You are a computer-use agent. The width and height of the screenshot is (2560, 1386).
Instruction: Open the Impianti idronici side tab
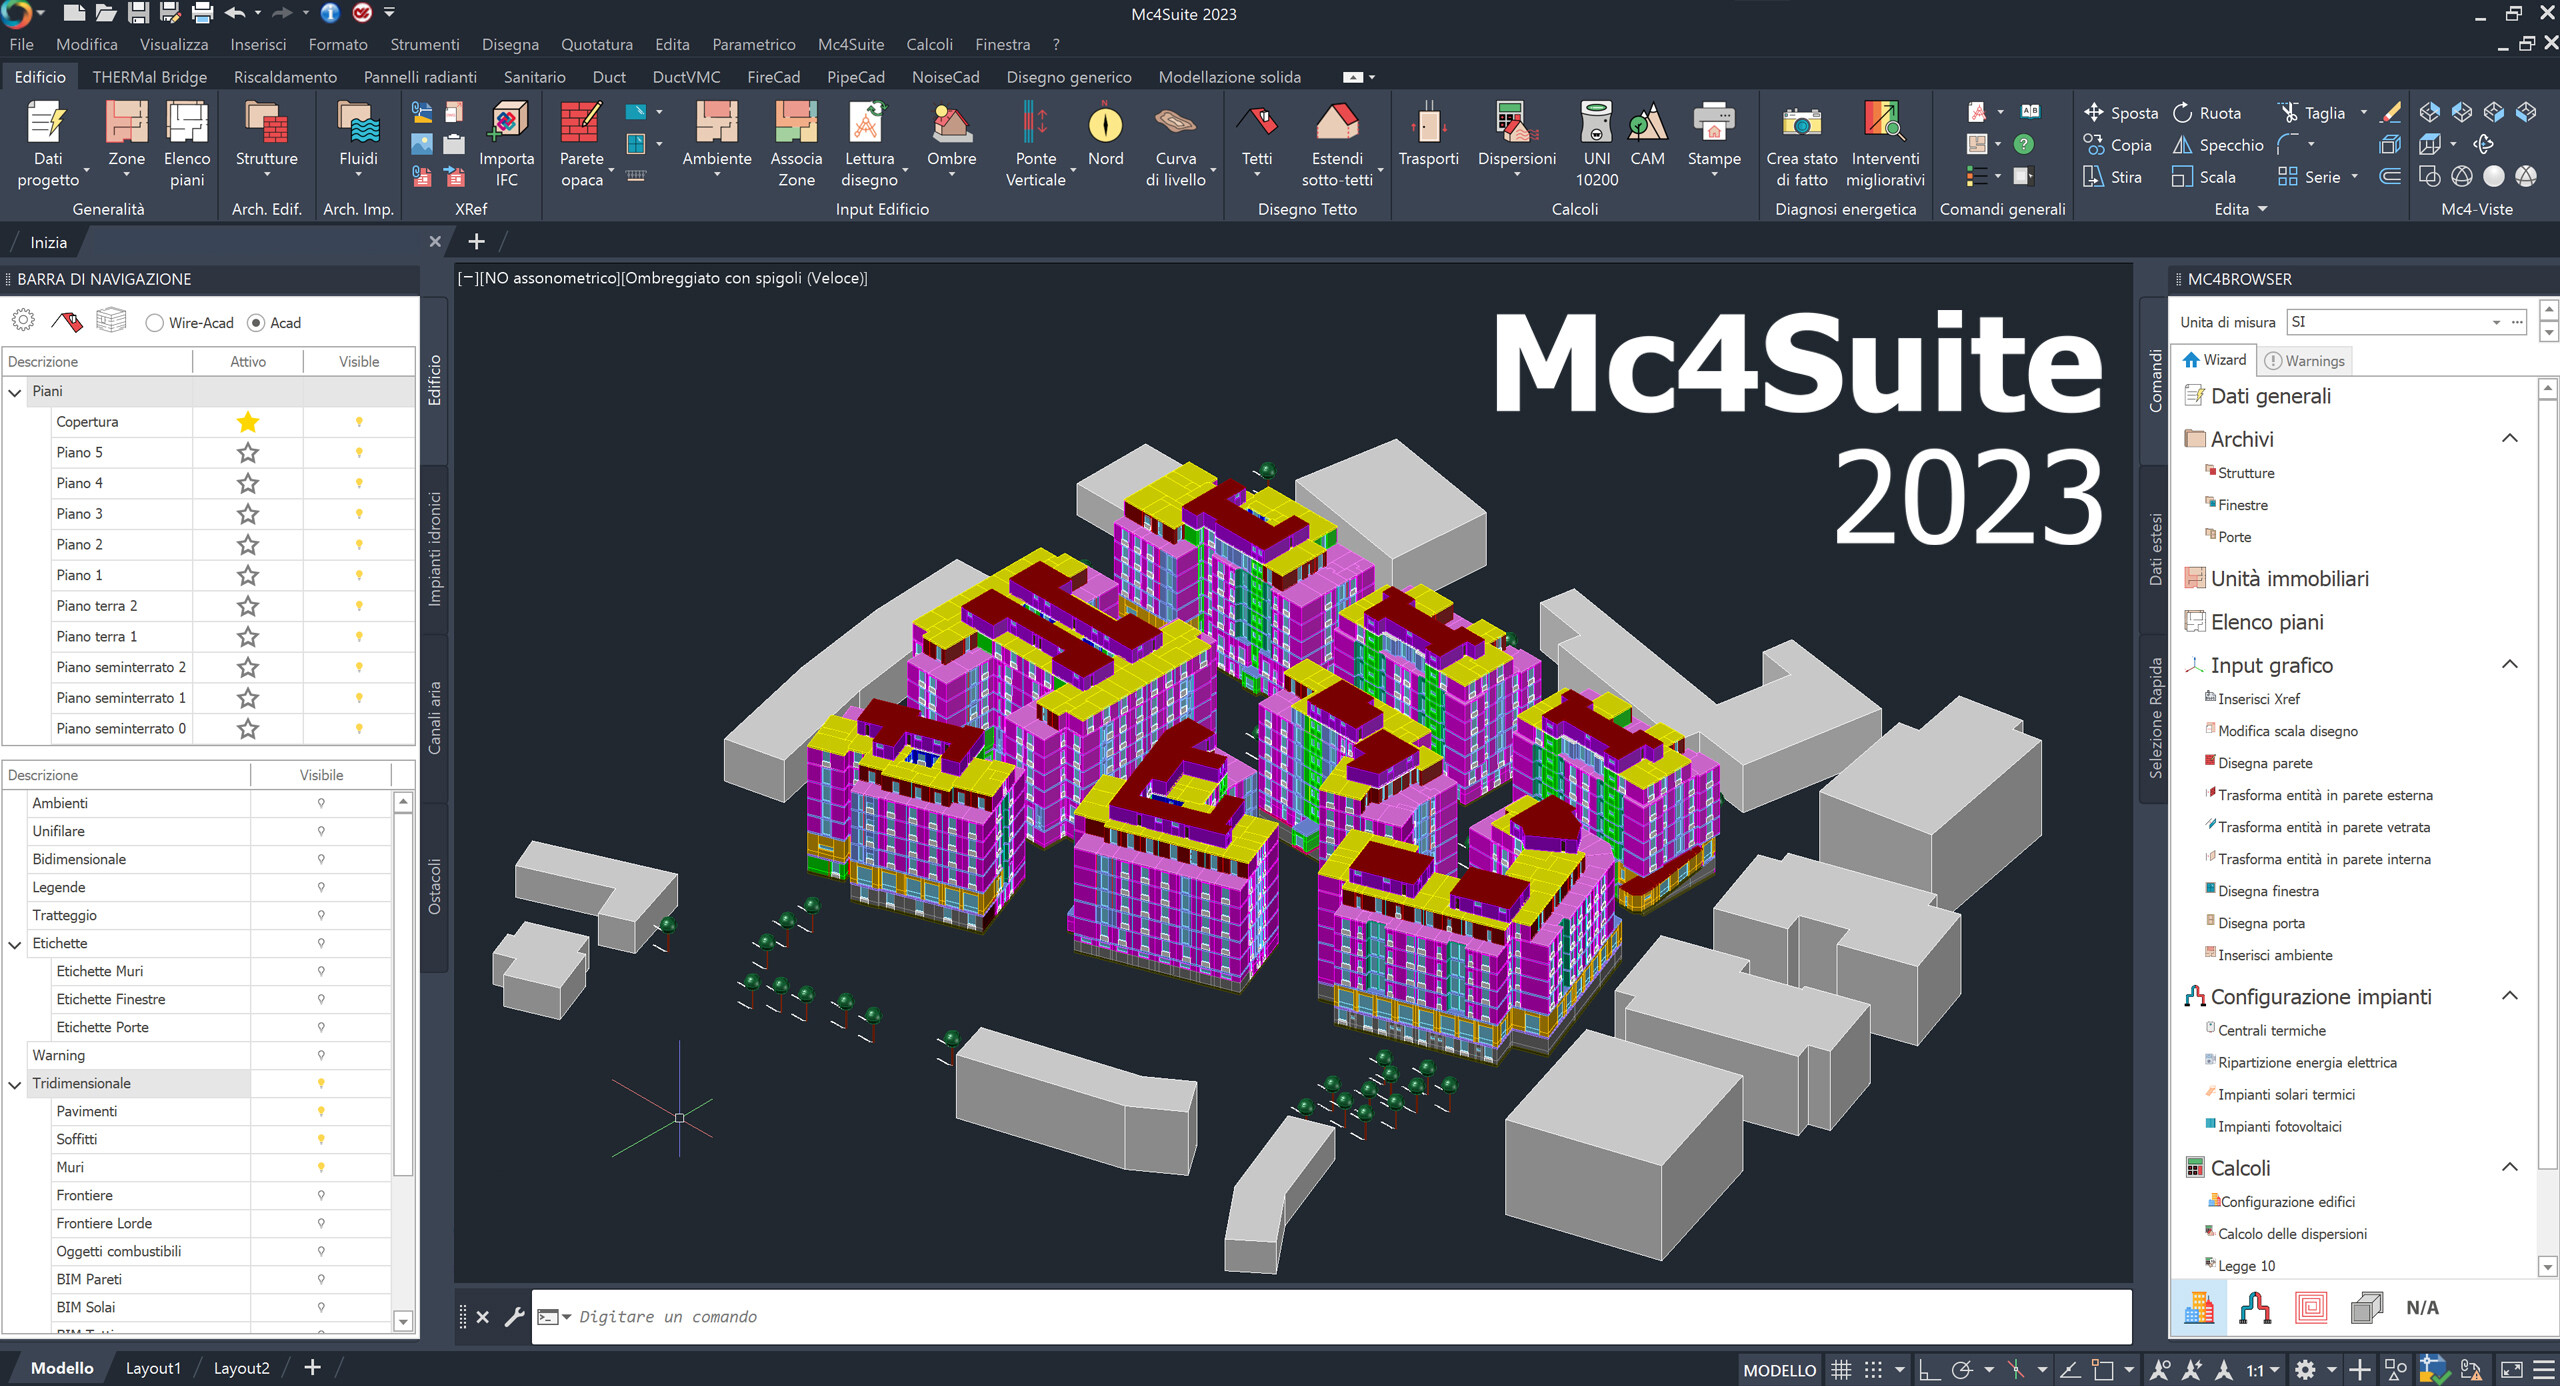point(435,549)
